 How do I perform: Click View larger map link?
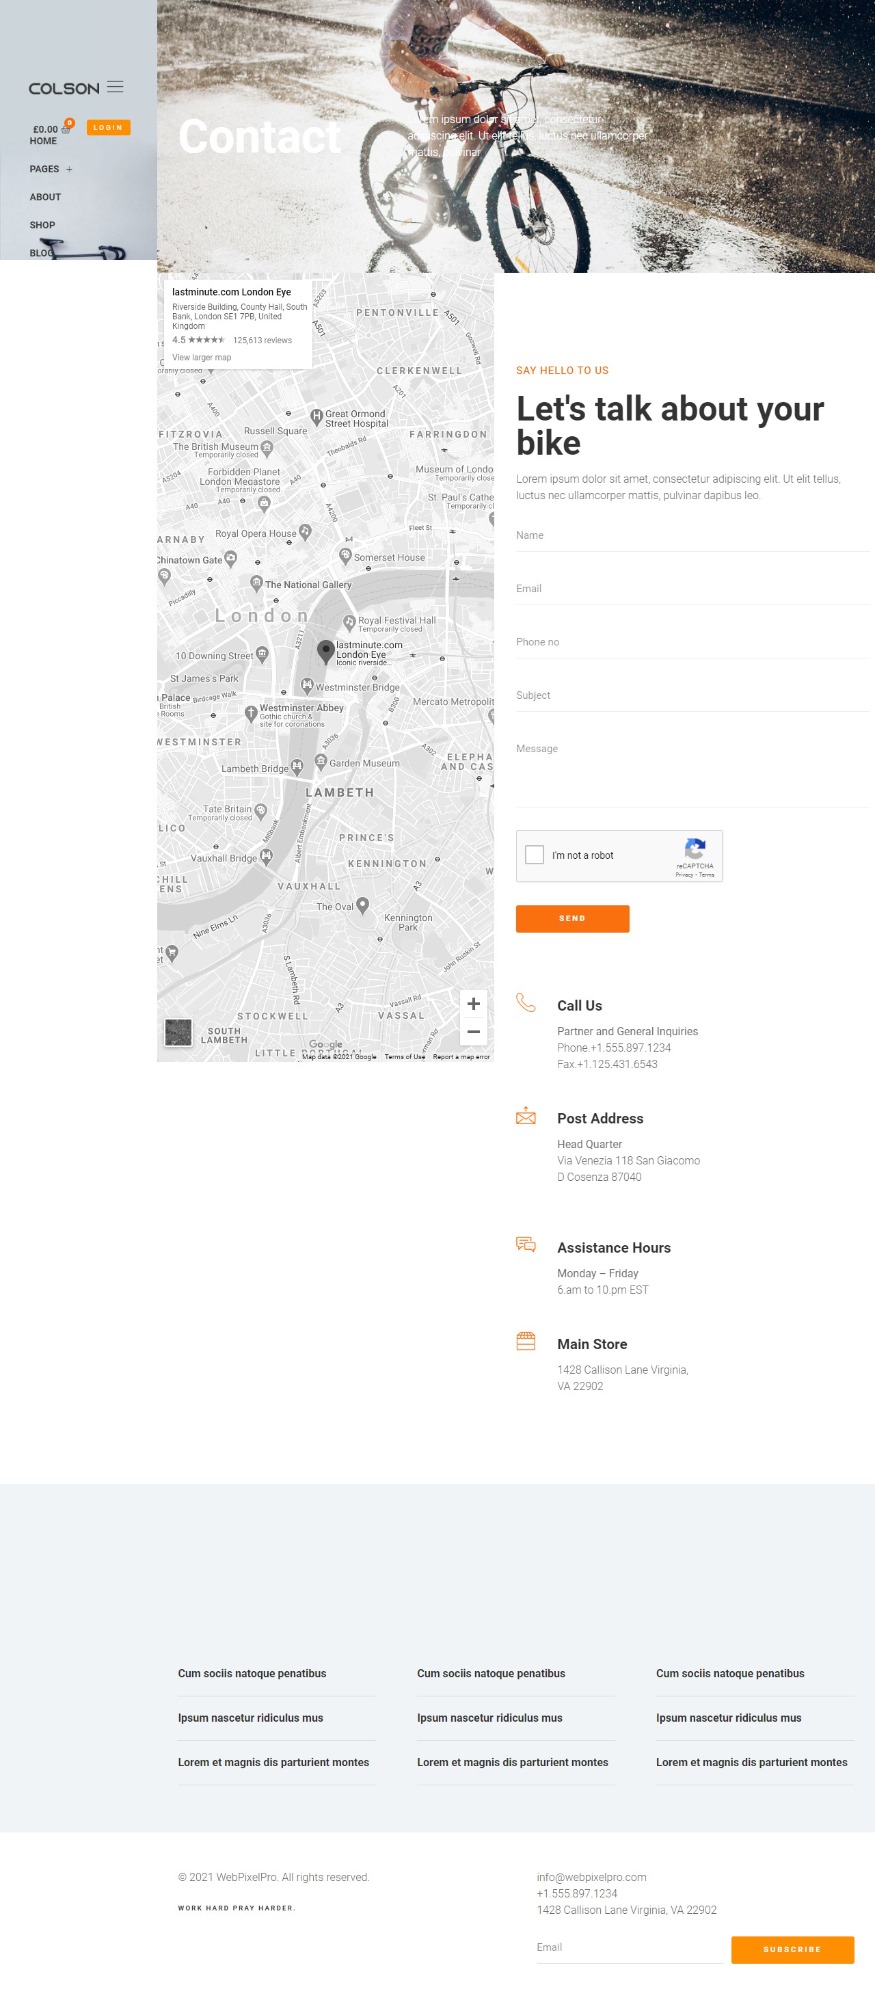[201, 357]
